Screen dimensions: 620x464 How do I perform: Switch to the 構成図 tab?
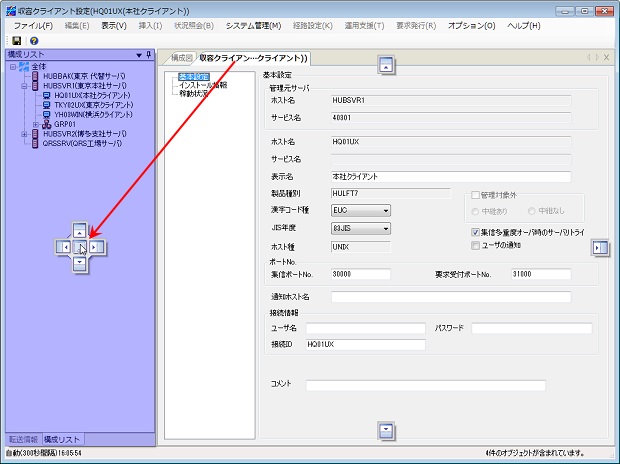click(x=181, y=59)
